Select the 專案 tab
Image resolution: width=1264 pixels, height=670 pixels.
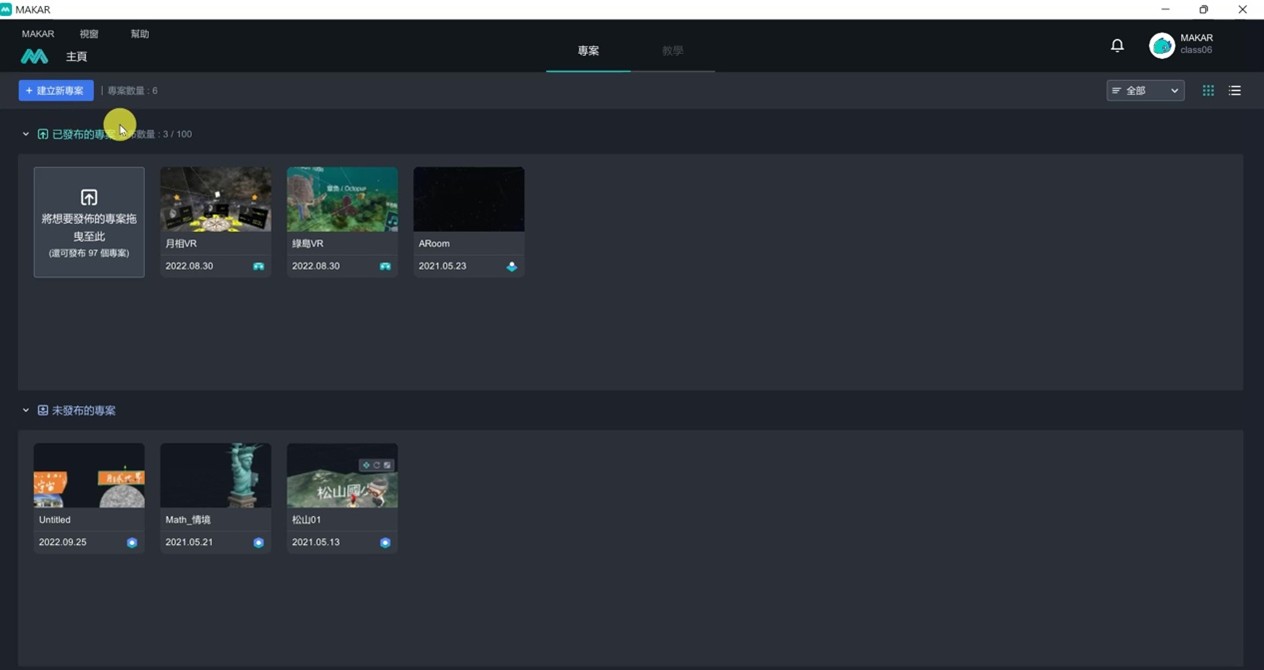pos(588,51)
